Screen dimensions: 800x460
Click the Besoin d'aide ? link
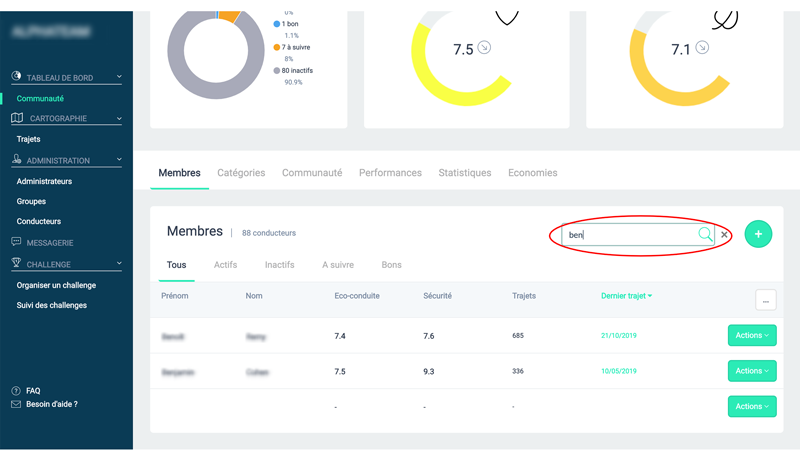coord(52,404)
